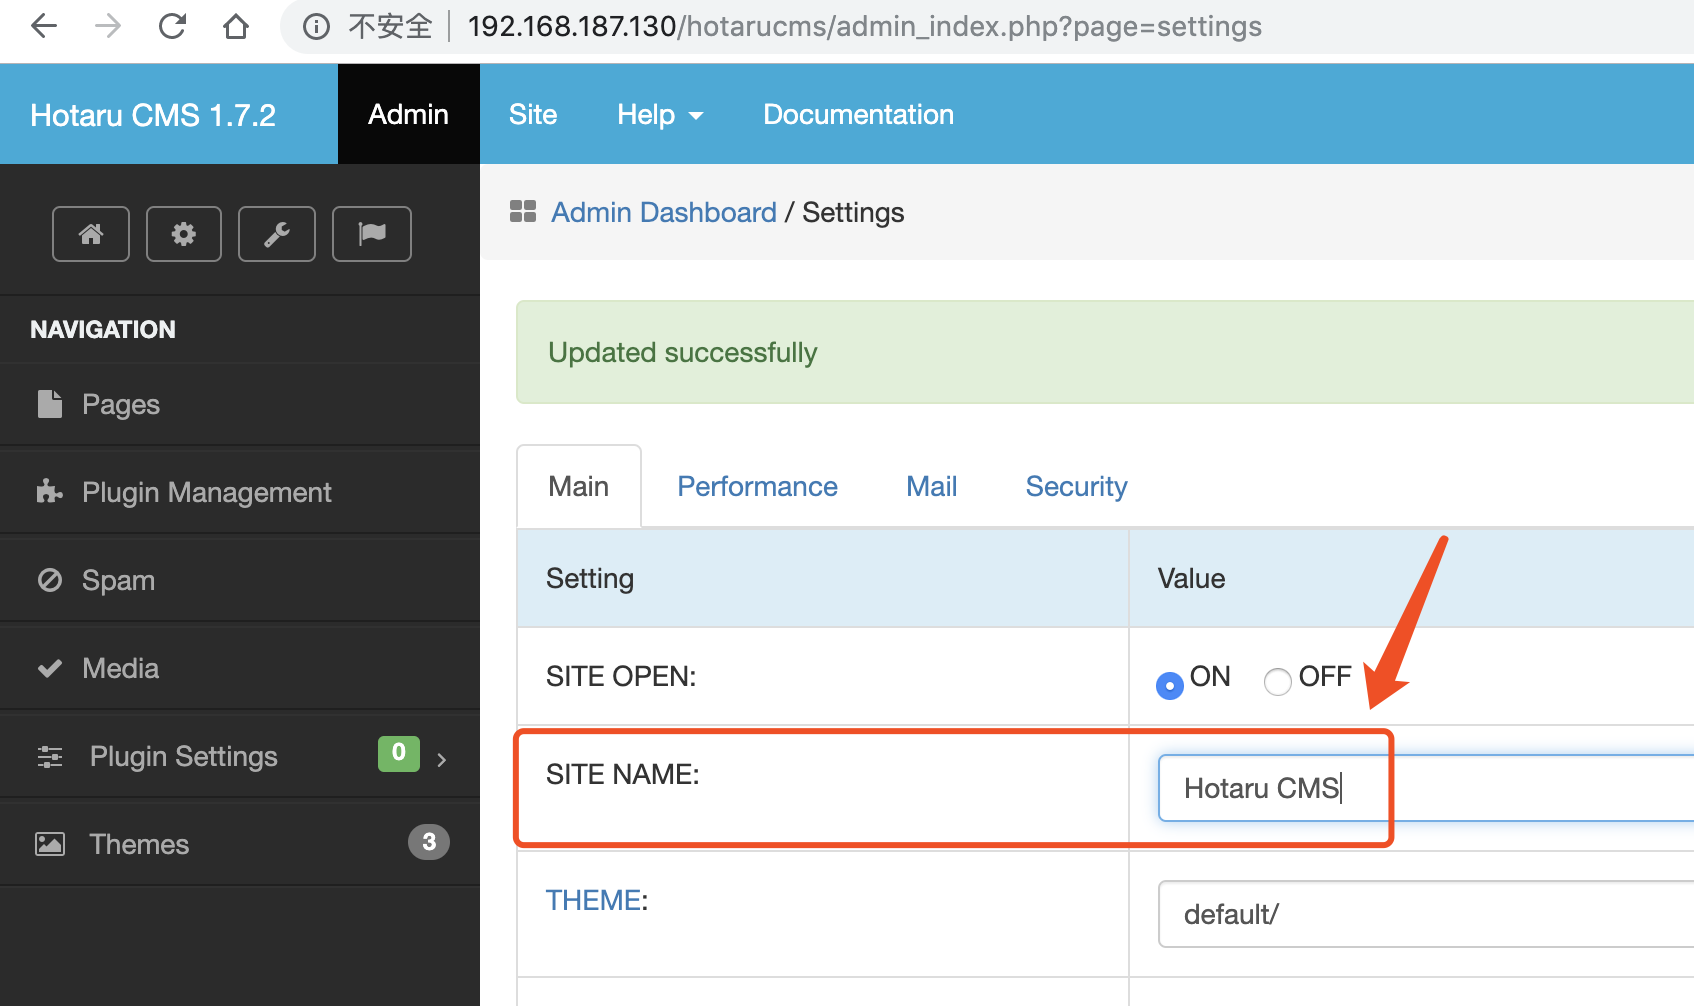Viewport: 1694px width, 1006px height.
Task: Expand Plugin Settings with the chevron
Action: click(441, 760)
